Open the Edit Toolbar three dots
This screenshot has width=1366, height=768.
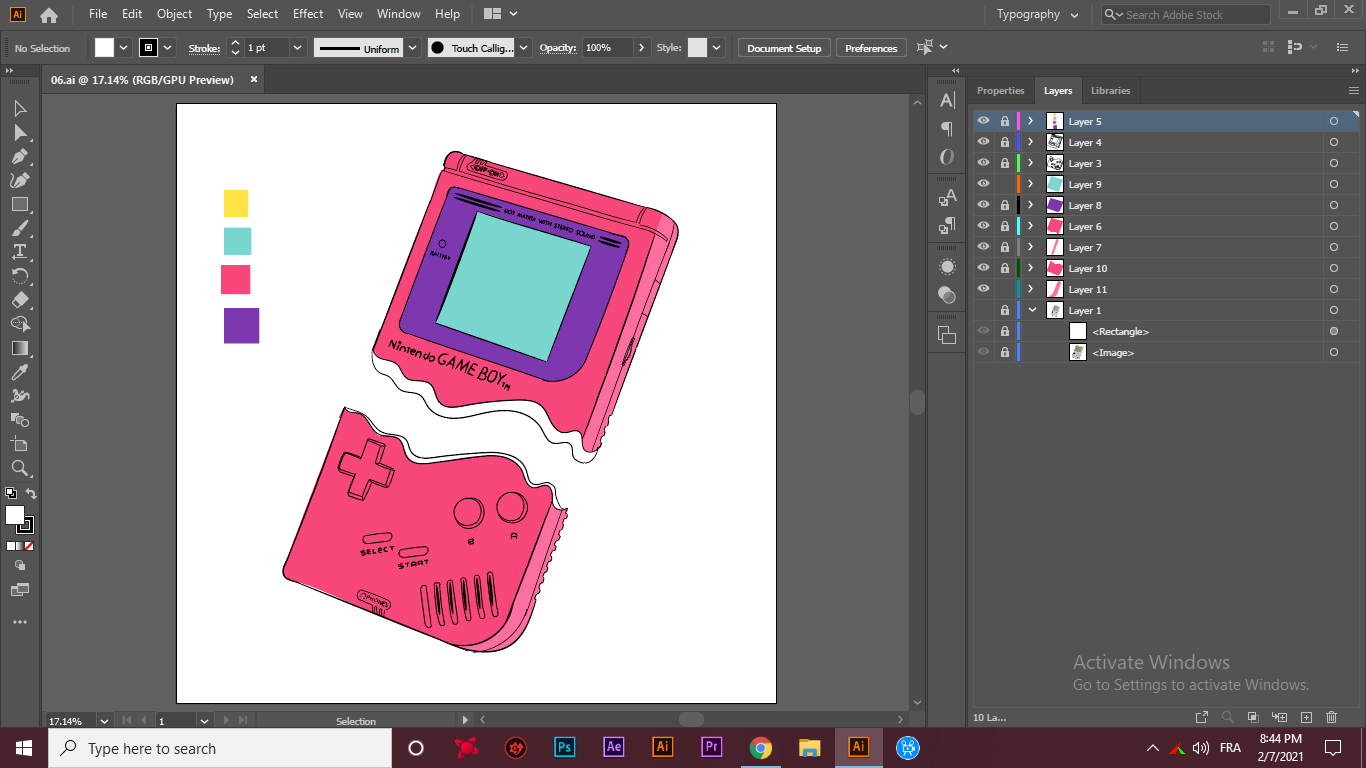[20, 622]
